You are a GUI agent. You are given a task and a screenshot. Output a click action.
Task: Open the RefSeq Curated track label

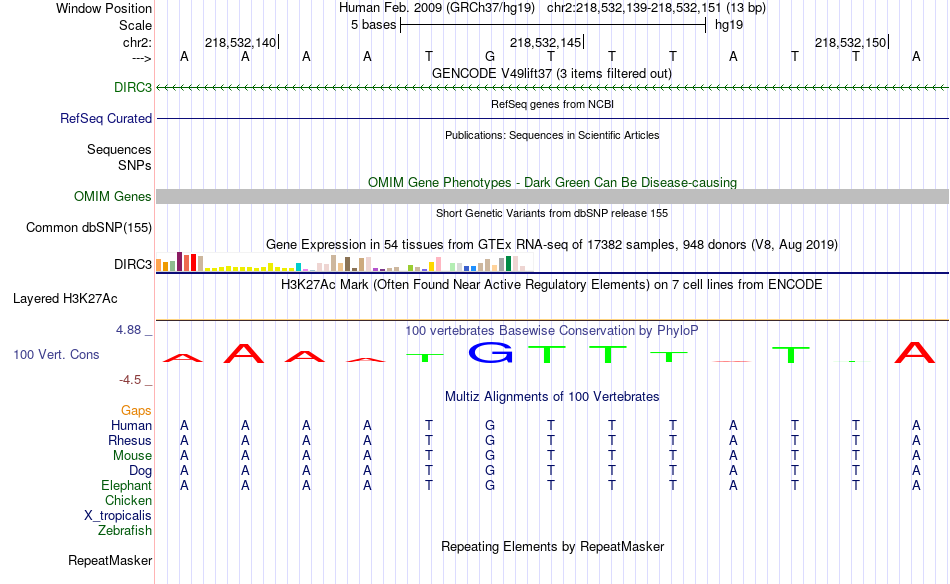pyautogui.click(x=106, y=118)
